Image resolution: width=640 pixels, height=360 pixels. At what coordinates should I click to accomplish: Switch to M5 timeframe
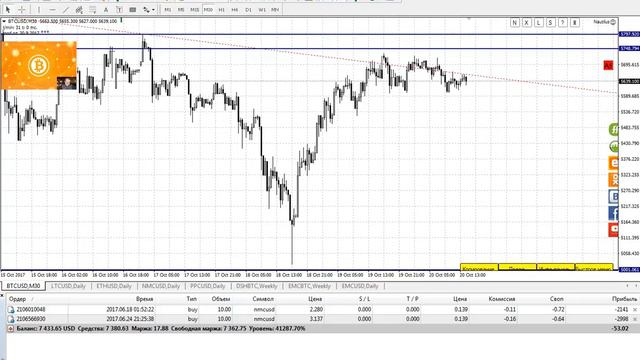click(181, 9)
